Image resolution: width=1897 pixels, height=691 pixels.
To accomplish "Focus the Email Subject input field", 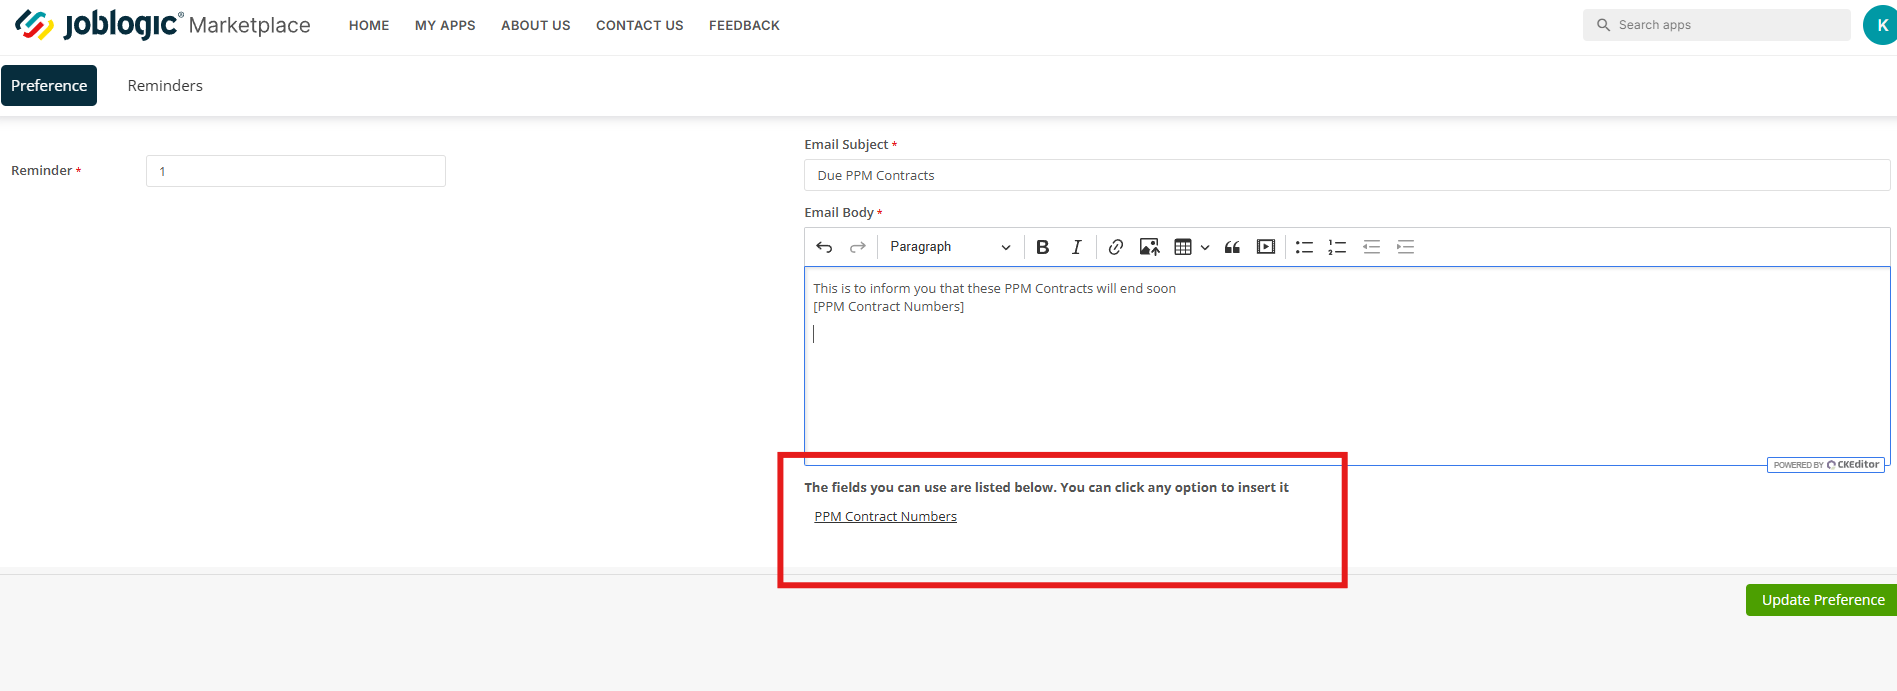I will pos(1347,175).
